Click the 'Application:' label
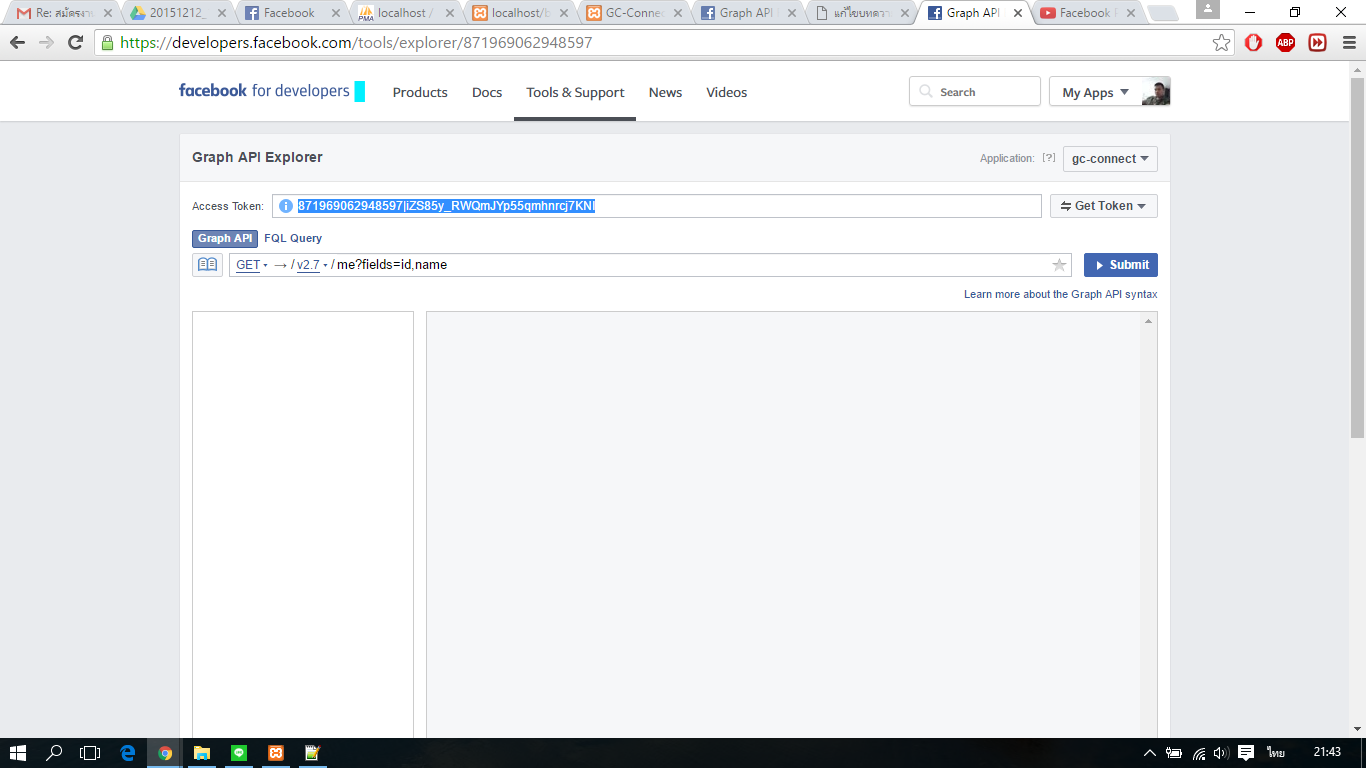 [x=1007, y=159]
